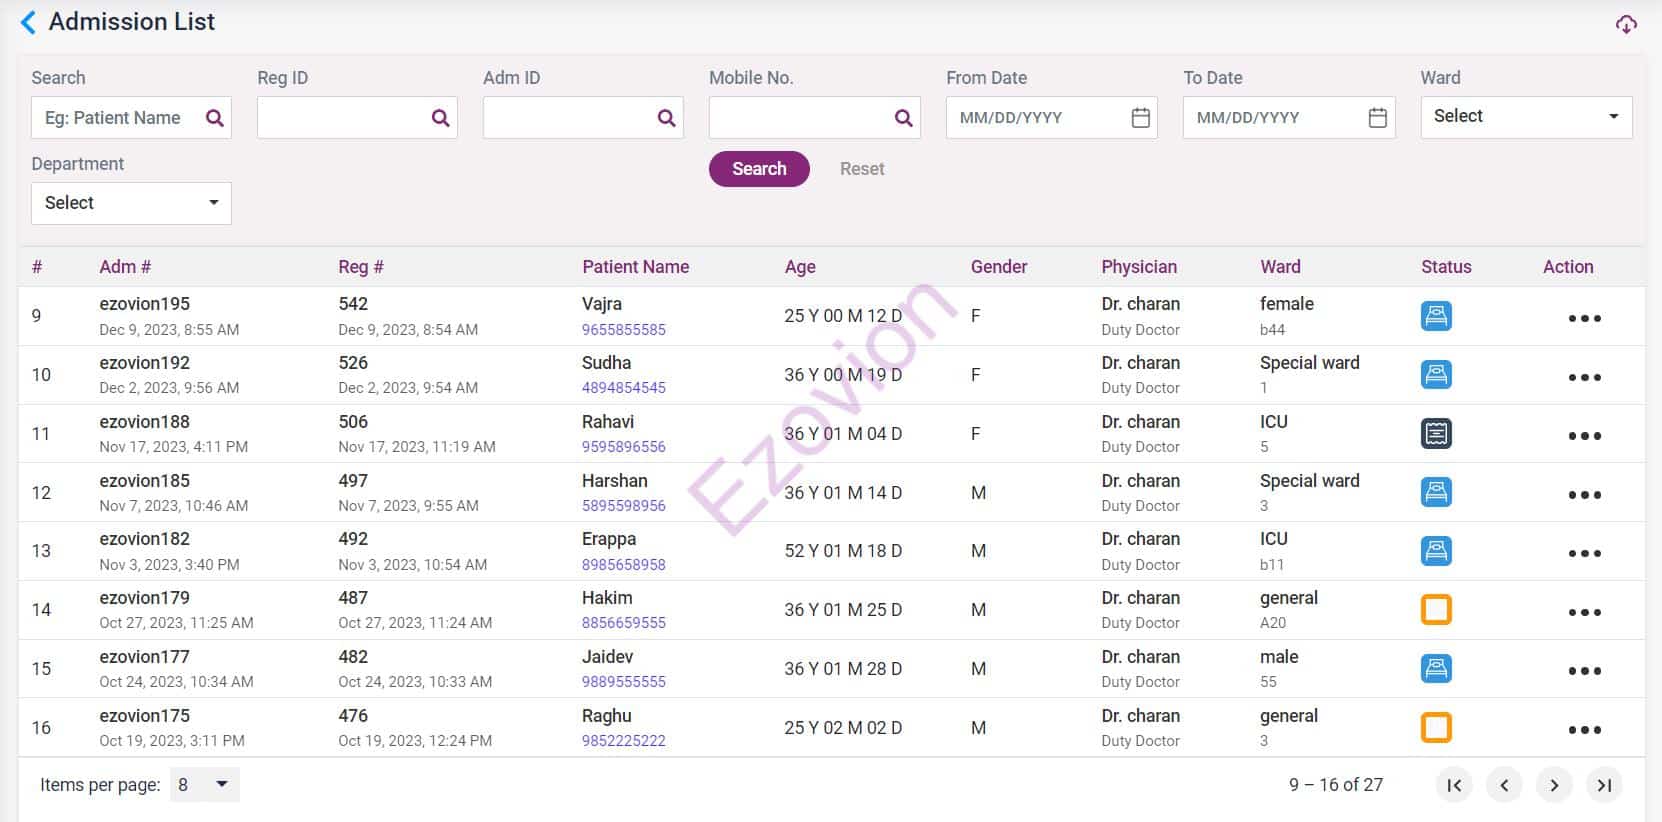Open the To Date calendar picker
Screen dimensions: 1662x822
(x=1377, y=118)
